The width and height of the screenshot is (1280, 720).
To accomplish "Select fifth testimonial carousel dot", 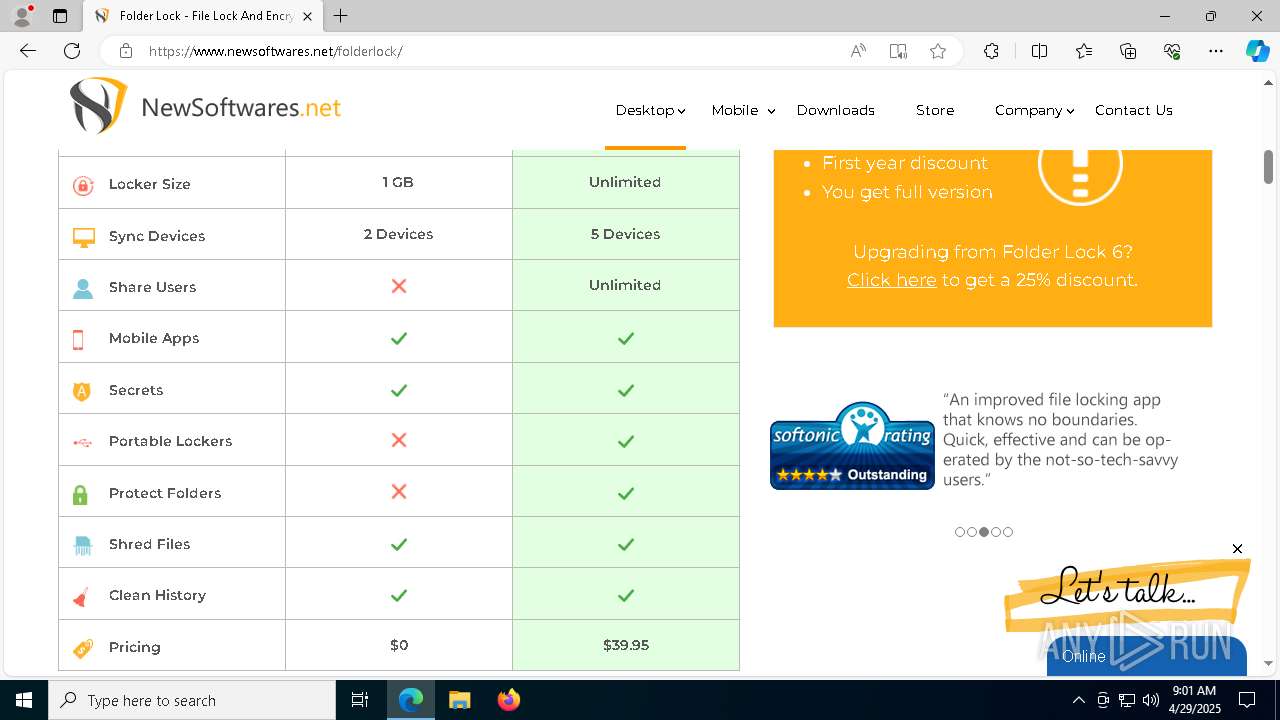I will [x=1008, y=532].
